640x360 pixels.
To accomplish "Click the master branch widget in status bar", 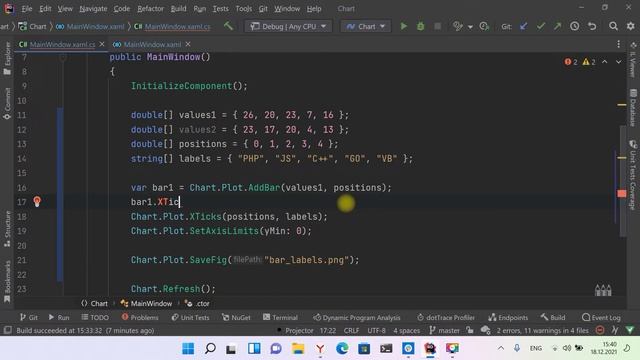I will pos(444,330).
